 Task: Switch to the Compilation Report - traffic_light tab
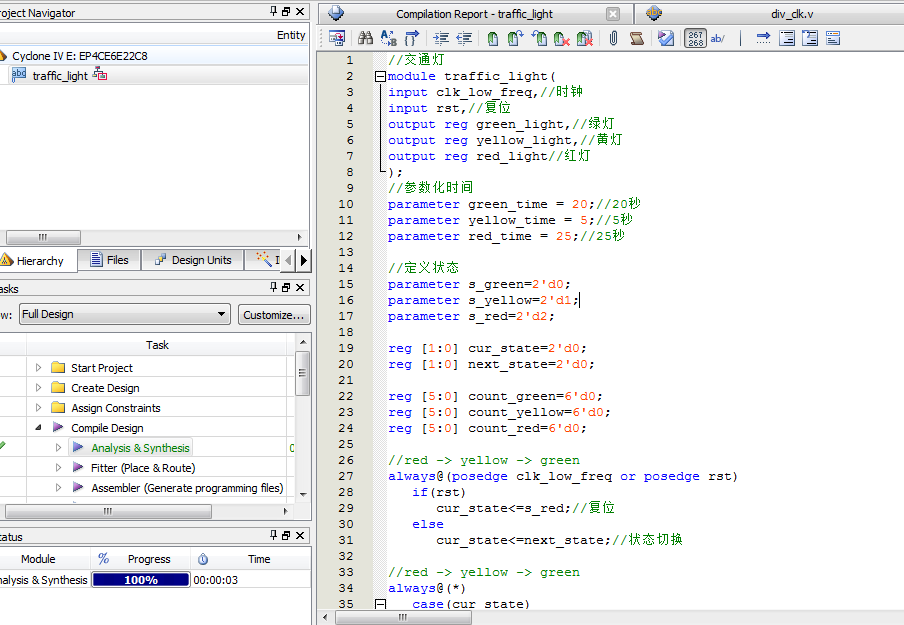(x=474, y=14)
